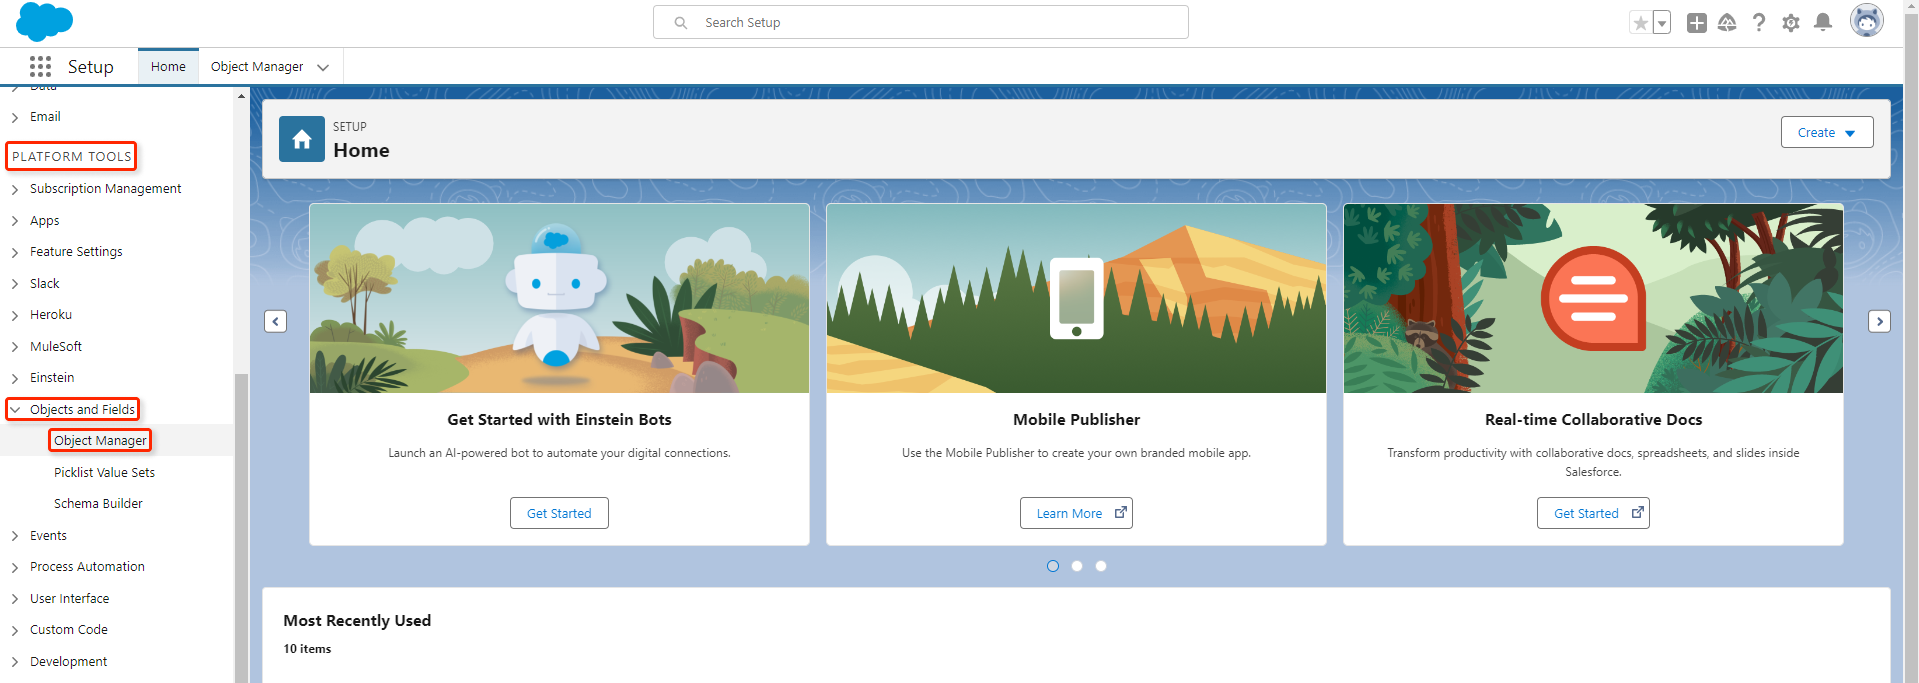The width and height of the screenshot is (1919, 683).
Task: Expand the User Interface node
Action: 15,599
